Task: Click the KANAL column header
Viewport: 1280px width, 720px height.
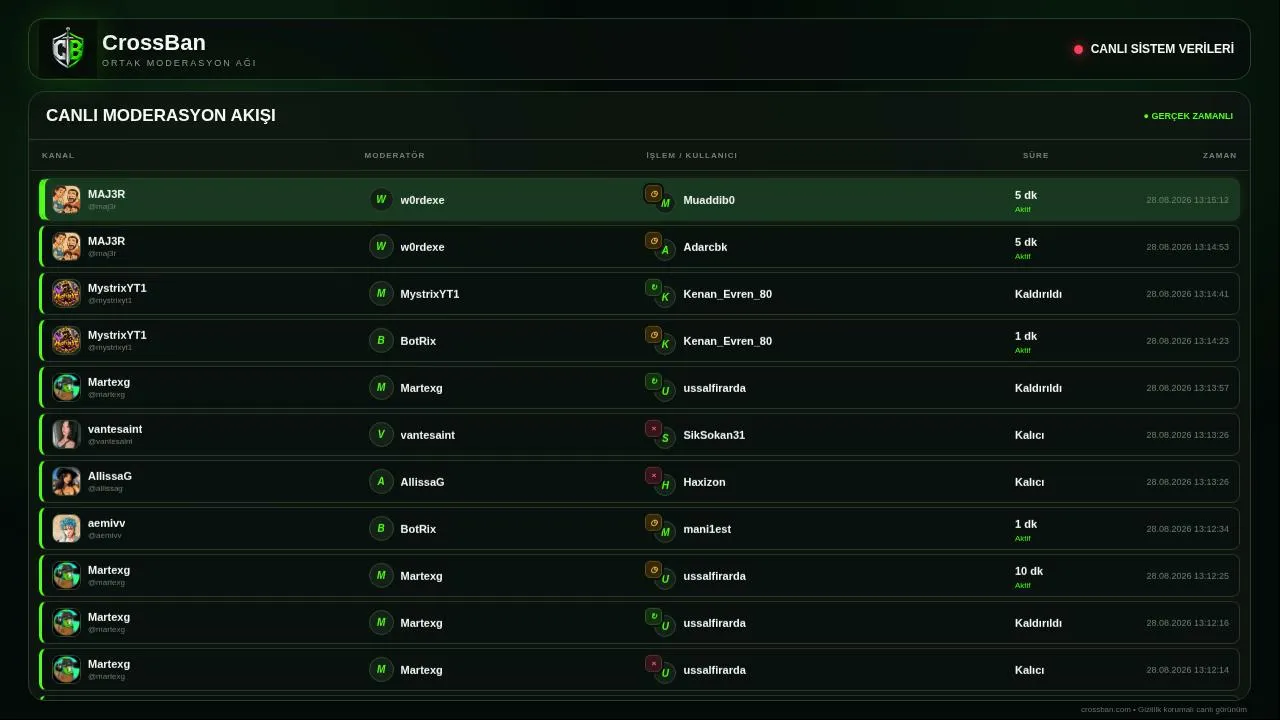Action: click(x=58, y=156)
